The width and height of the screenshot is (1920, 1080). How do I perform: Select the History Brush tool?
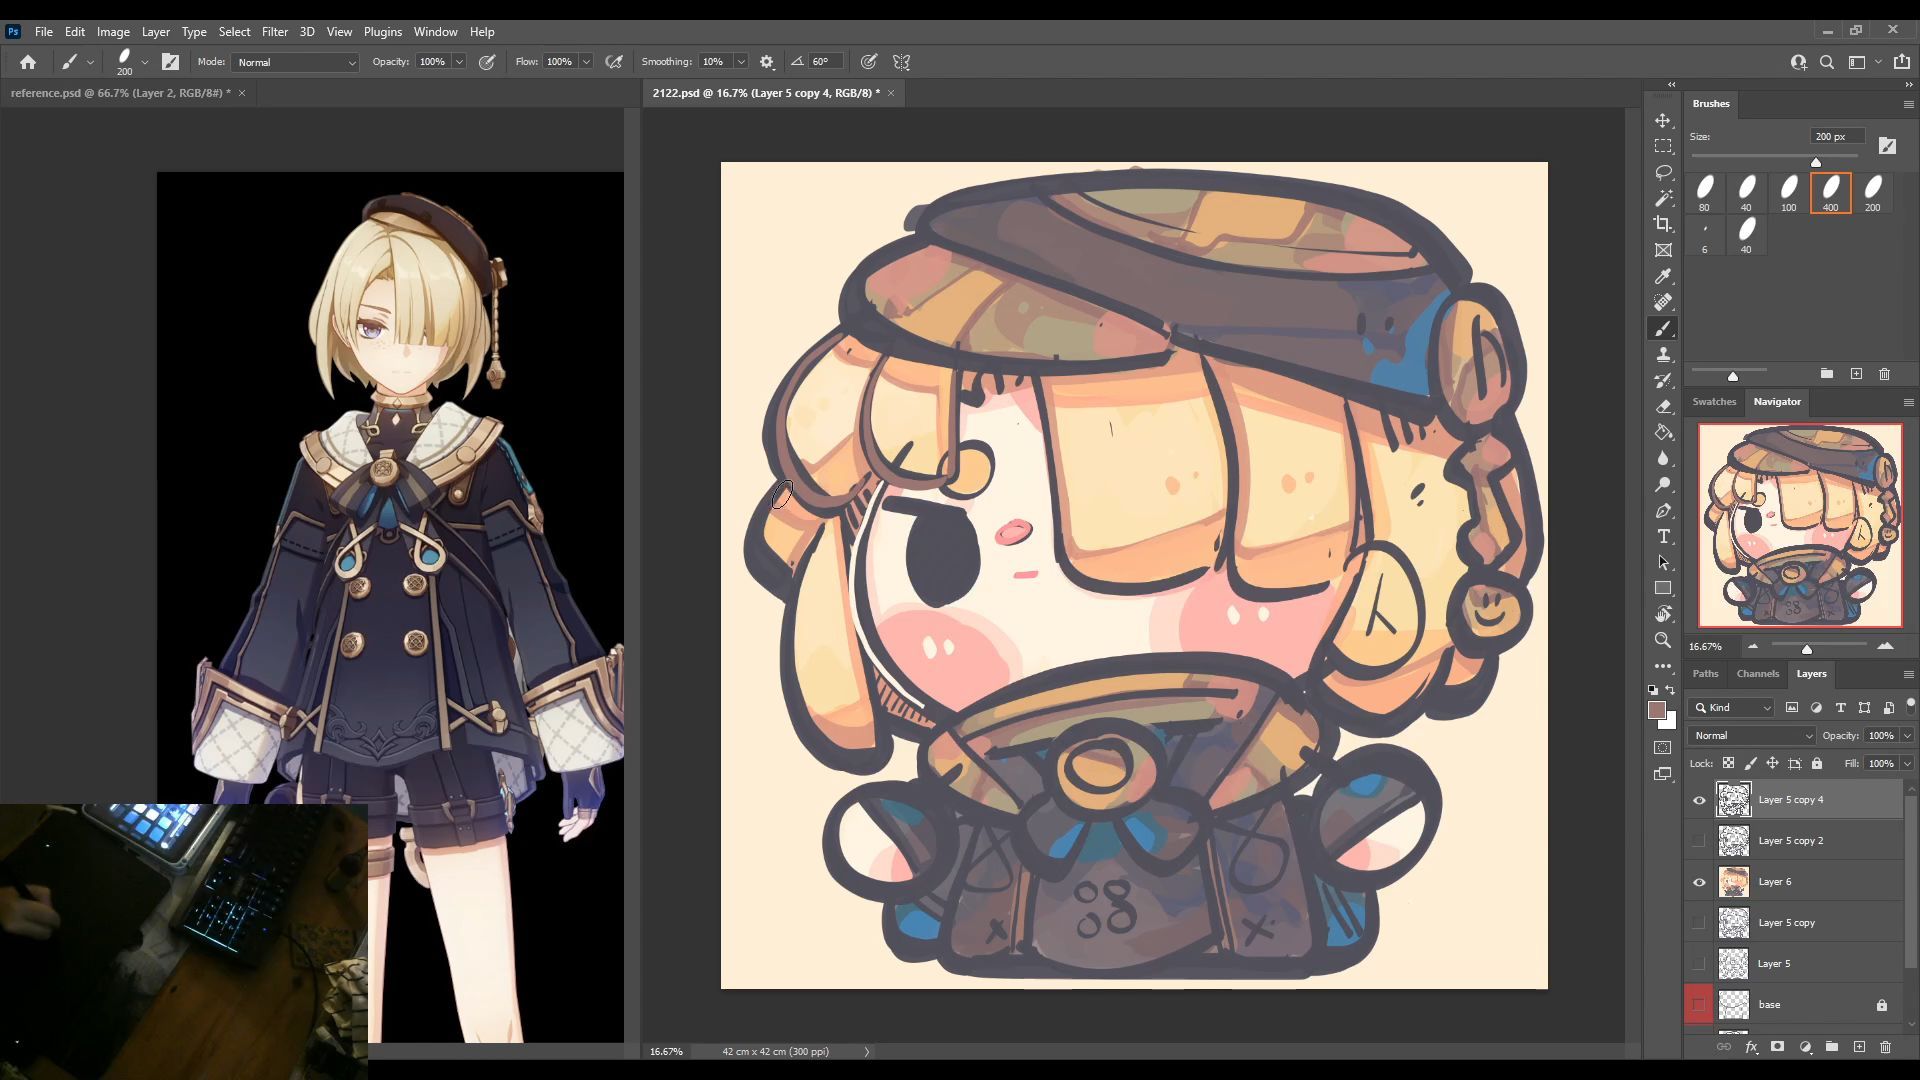pyautogui.click(x=1663, y=380)
